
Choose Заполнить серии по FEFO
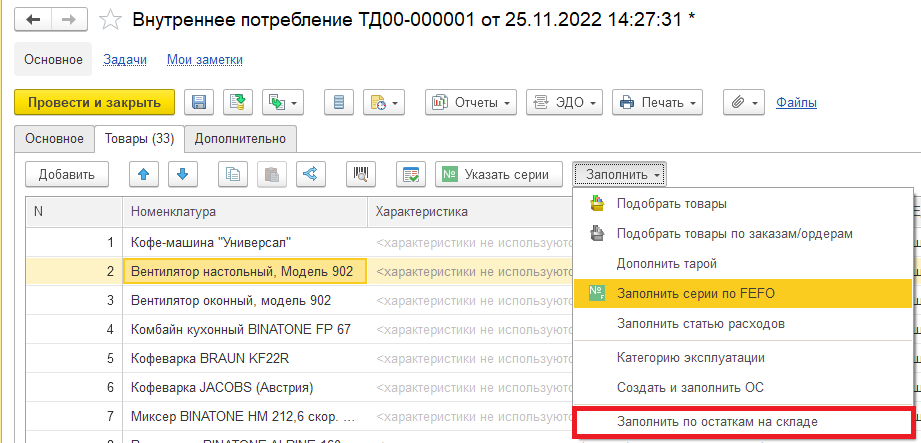tap(742, 293)
